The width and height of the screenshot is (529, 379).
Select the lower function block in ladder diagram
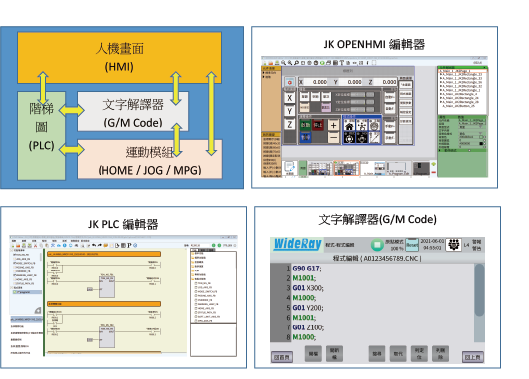(107, 336)
